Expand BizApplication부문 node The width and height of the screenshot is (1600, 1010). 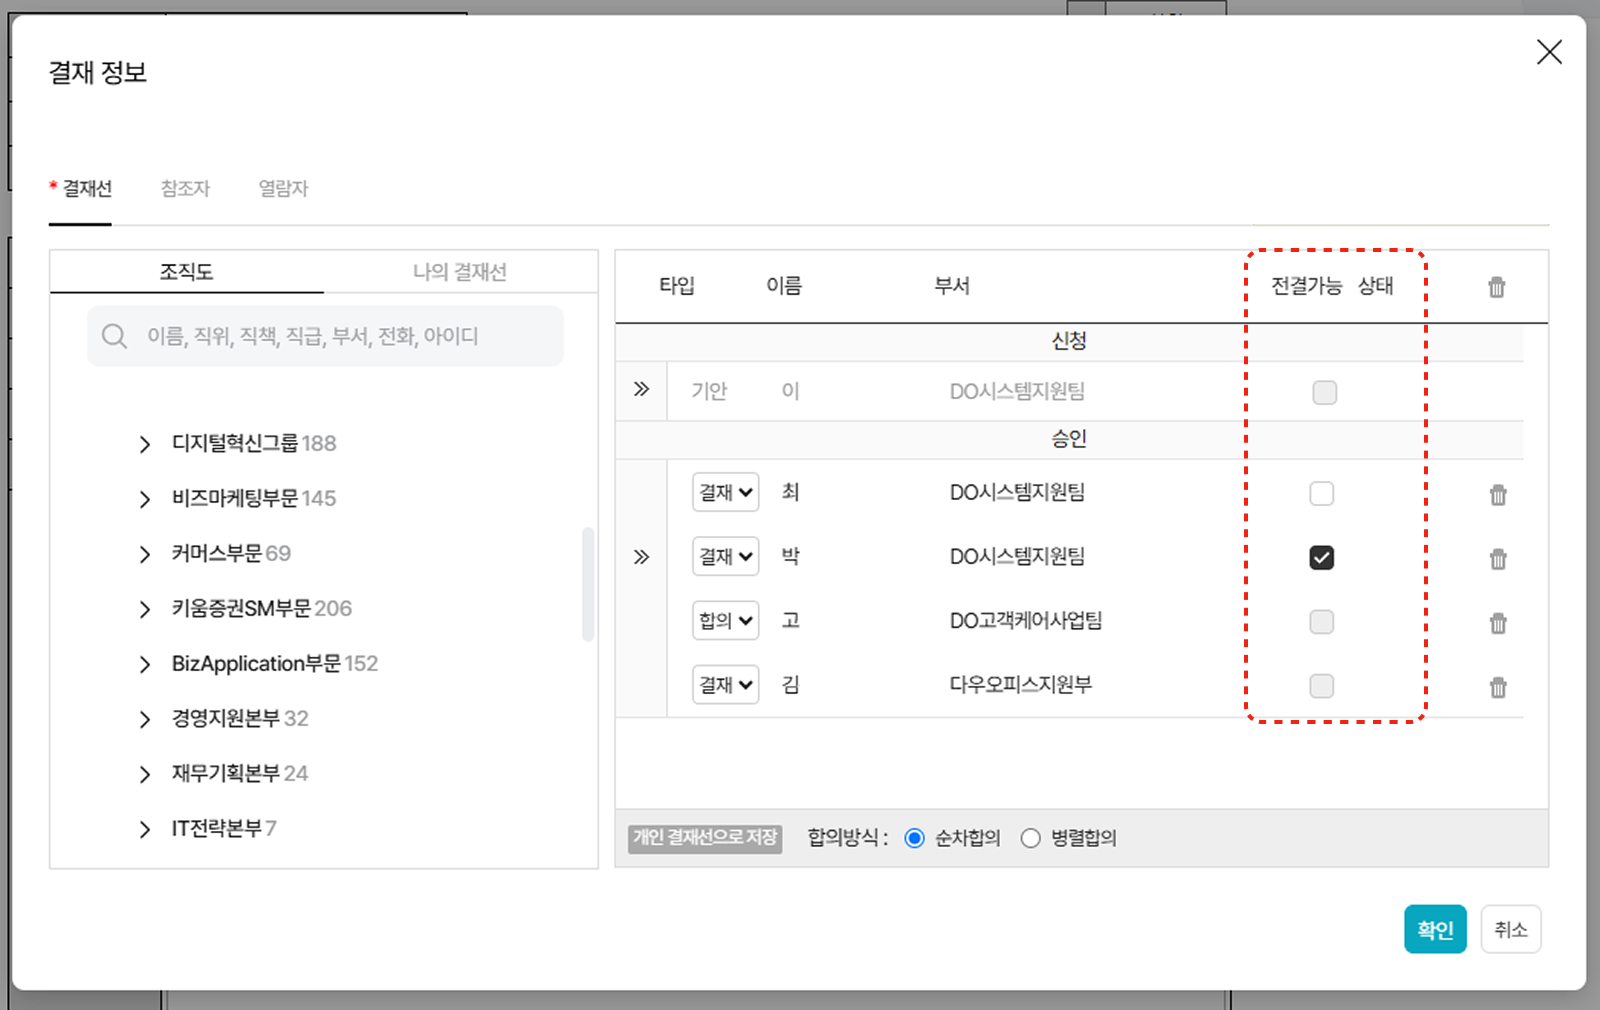(145, 664)
